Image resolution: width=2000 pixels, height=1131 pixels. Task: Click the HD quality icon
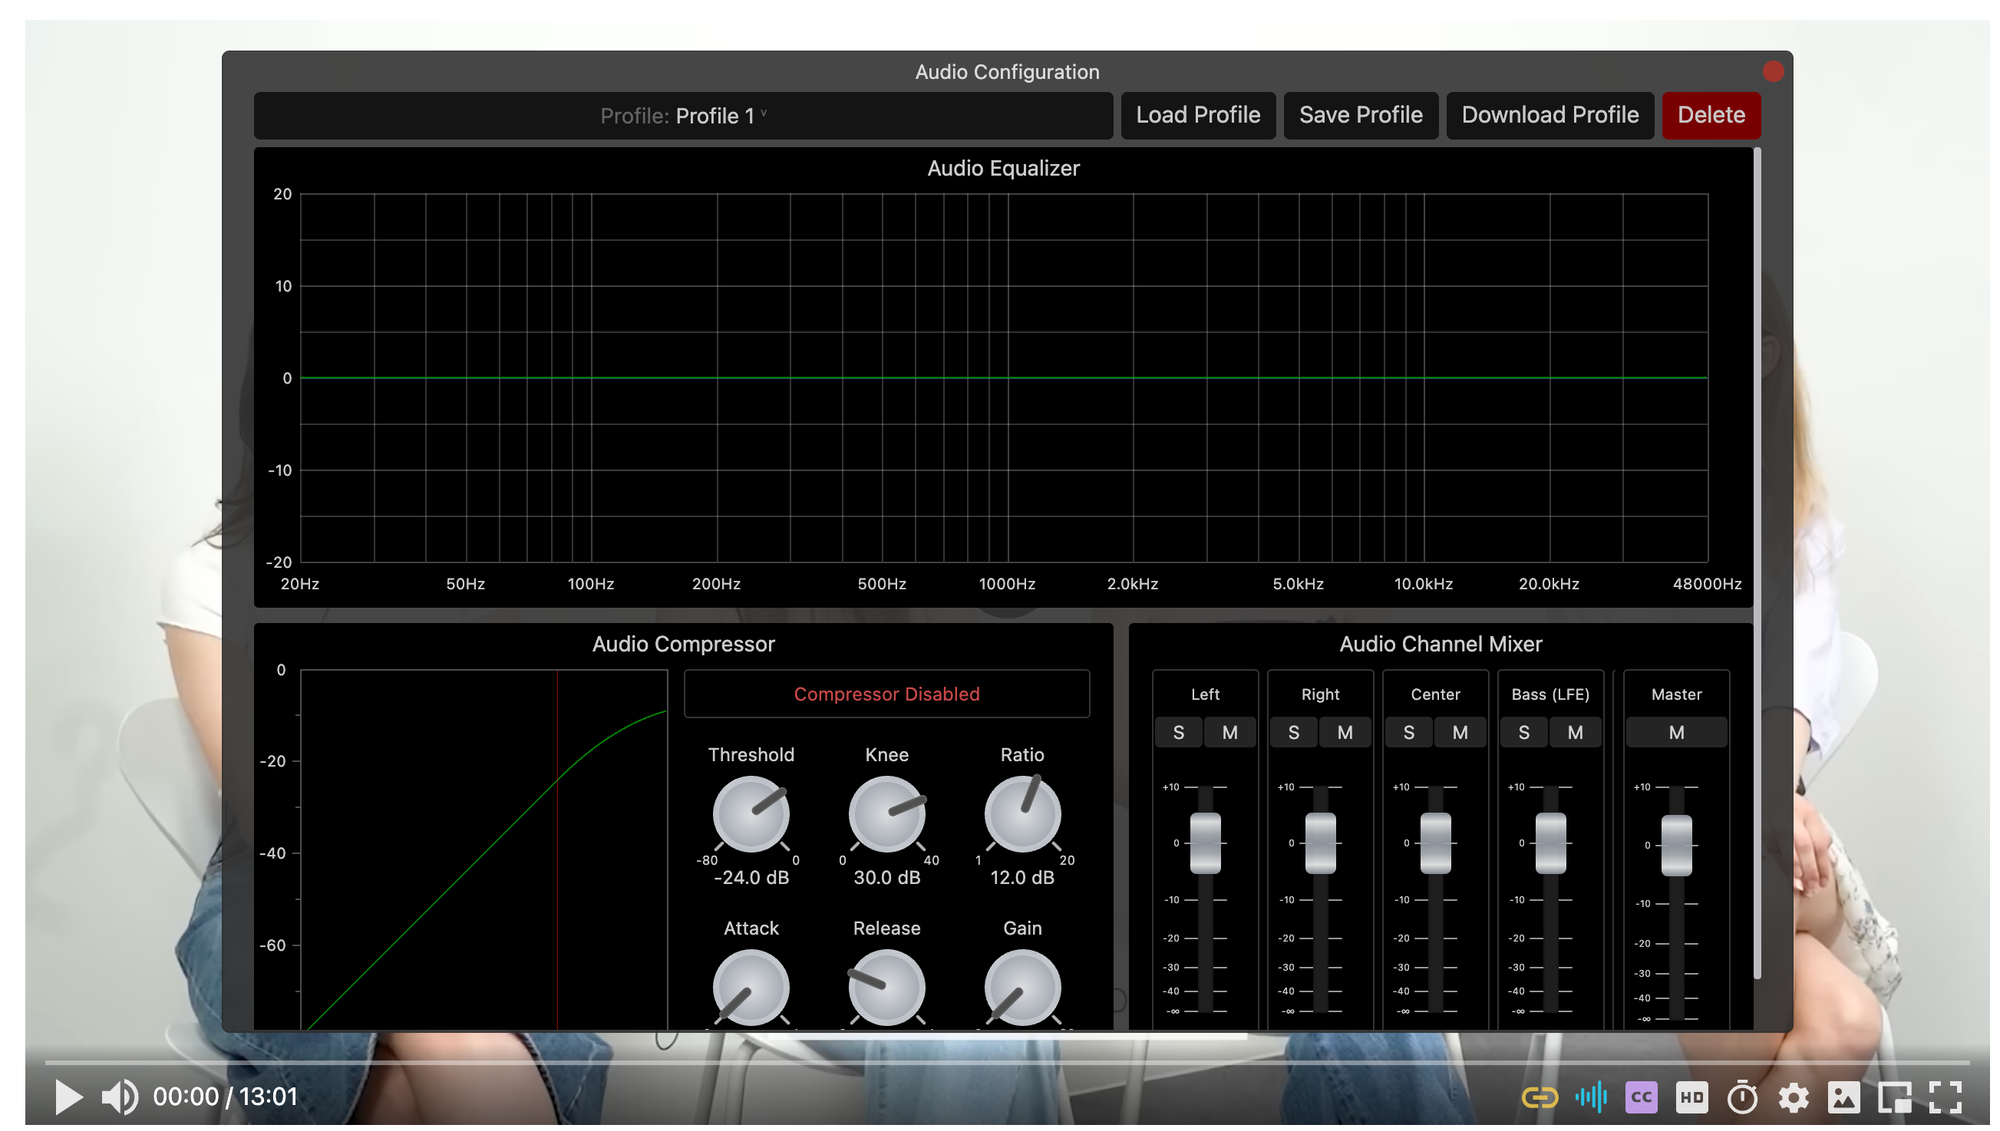[x=1692, y=1098]
